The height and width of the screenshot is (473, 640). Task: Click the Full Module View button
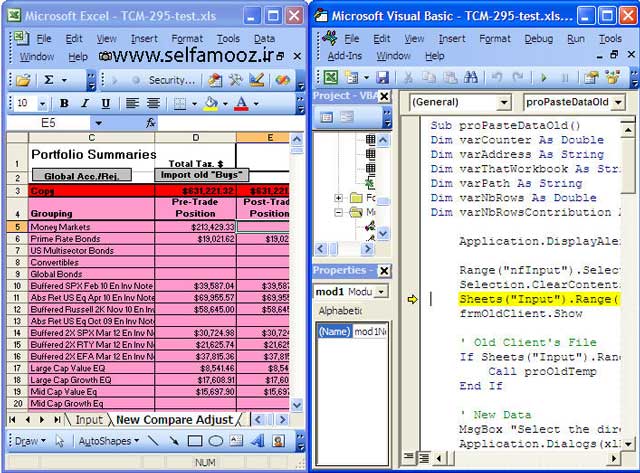[424, 457]
